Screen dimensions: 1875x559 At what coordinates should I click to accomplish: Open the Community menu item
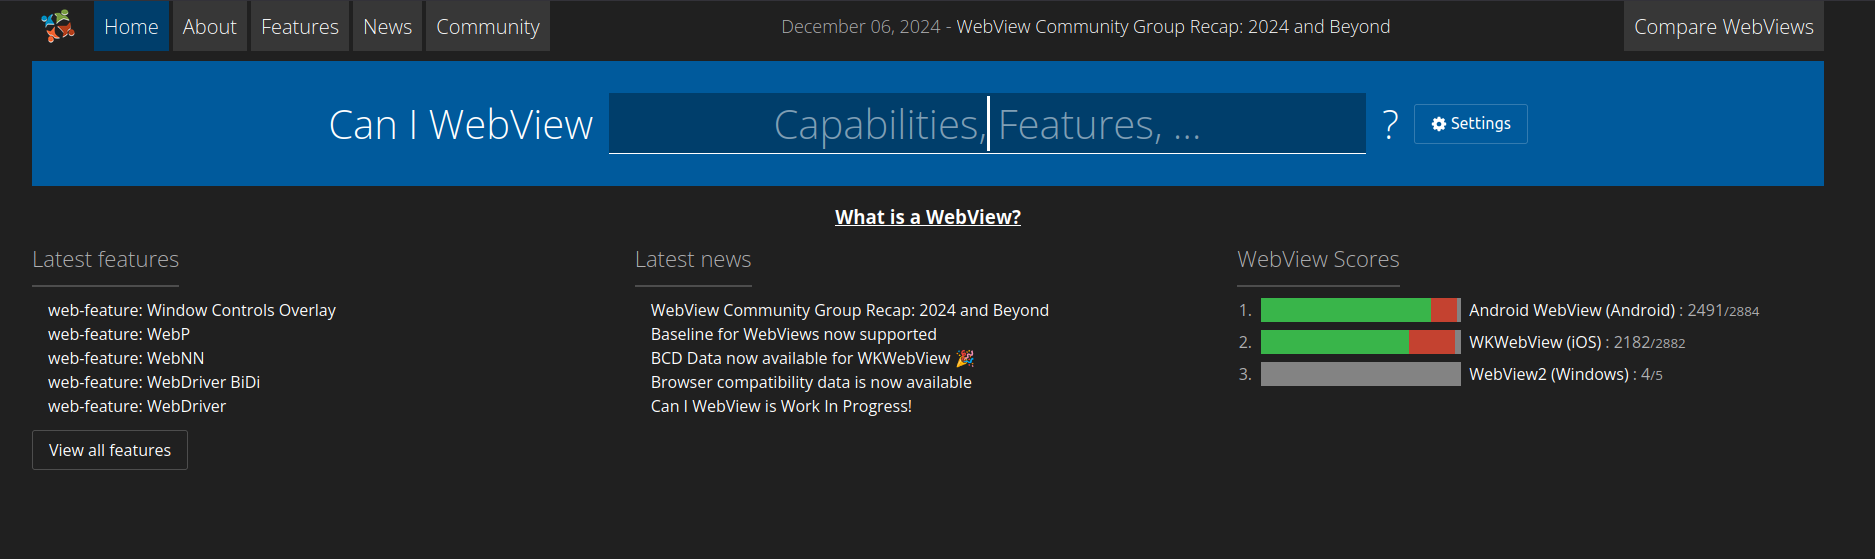[x=488, y=26]
